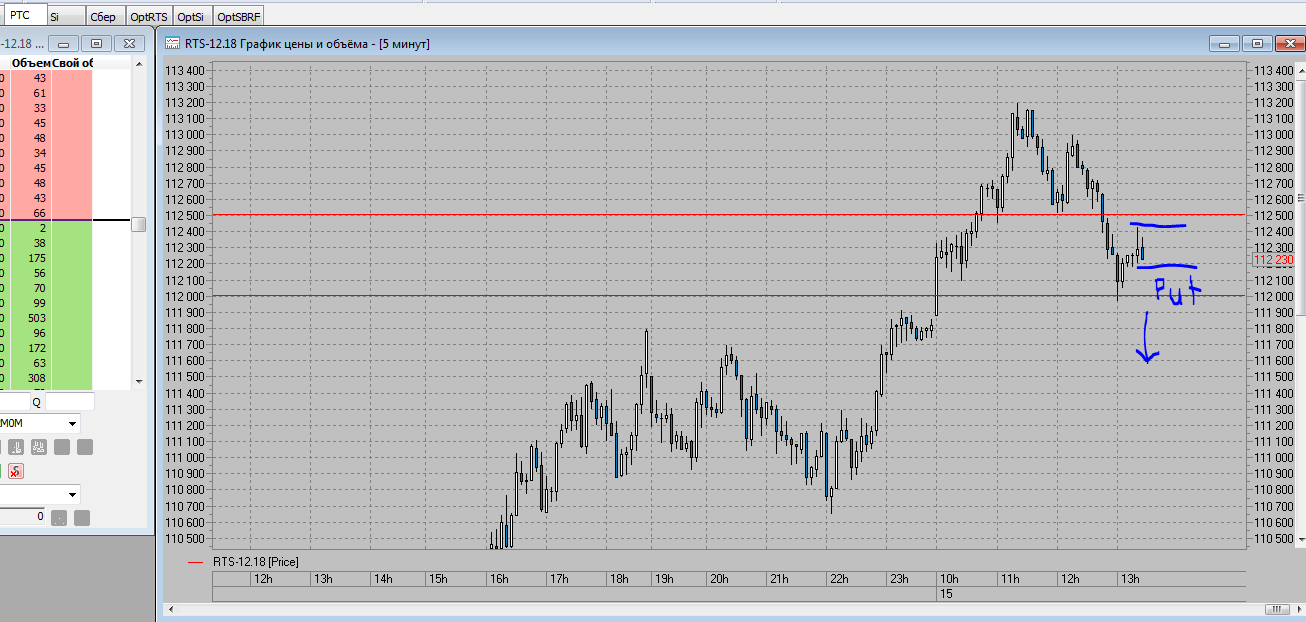This screenshot has width=1306, height=622.
Task: Click the Объем column header
Action: pos(30,63)
